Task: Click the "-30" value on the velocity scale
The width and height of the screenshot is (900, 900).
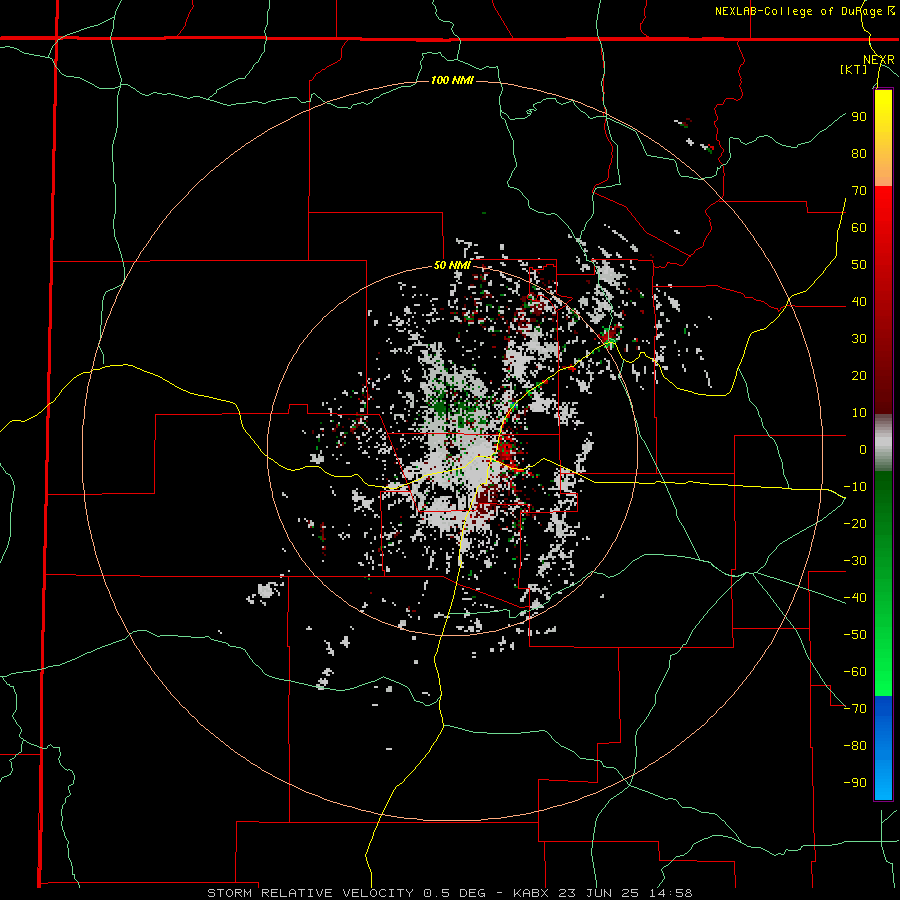Action: pos(855,561)
